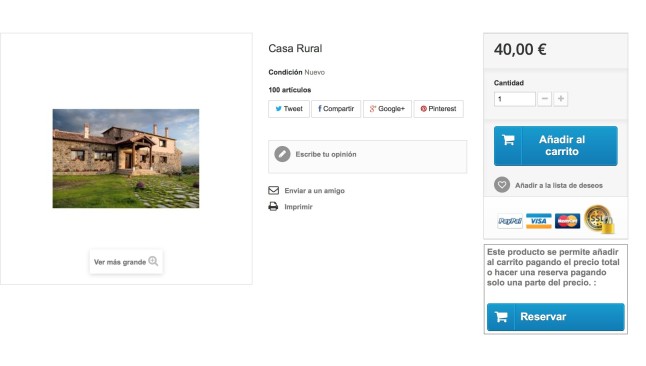Share on Google+ button

(x=387, y=109)
